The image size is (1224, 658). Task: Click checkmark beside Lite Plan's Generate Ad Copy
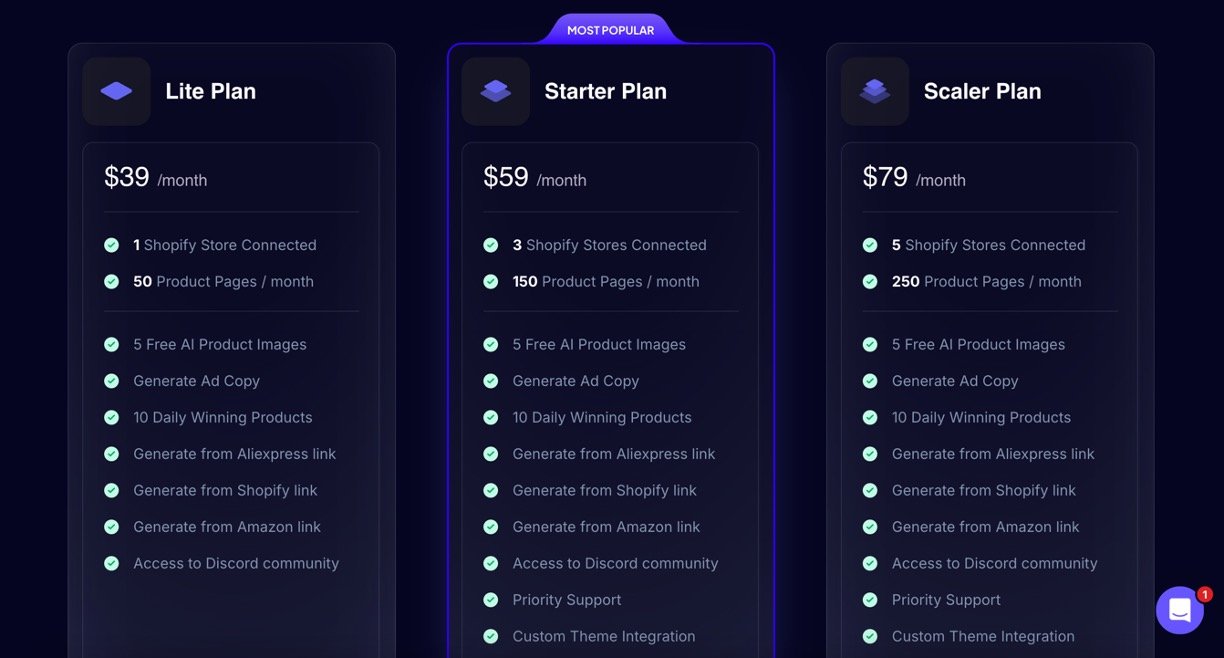coord(112,381)
